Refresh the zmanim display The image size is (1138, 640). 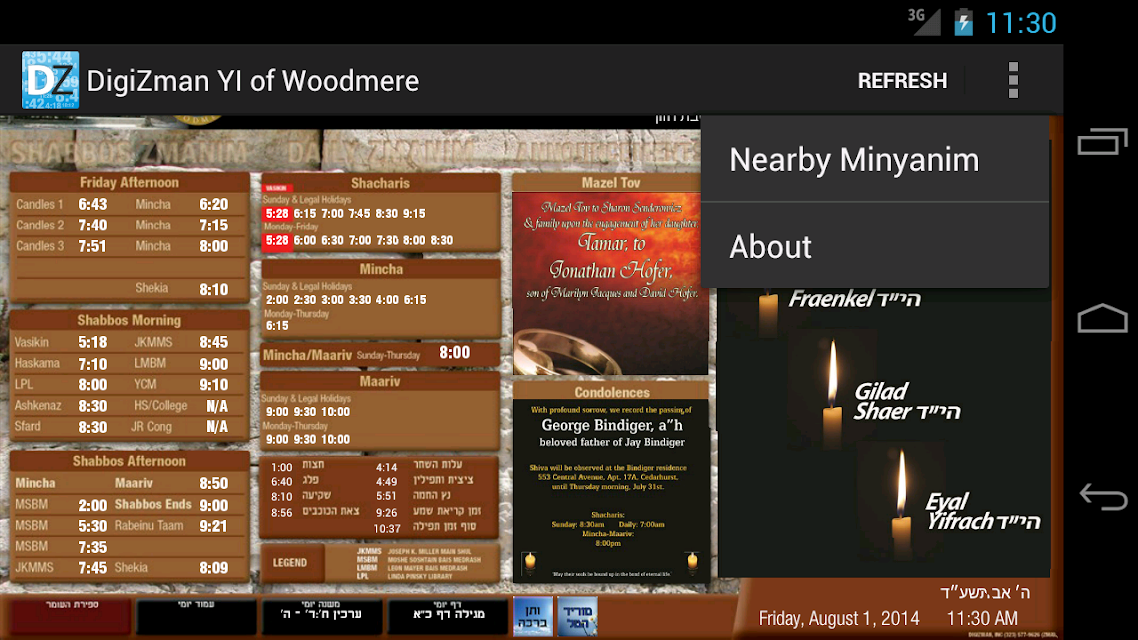[902, 81]
